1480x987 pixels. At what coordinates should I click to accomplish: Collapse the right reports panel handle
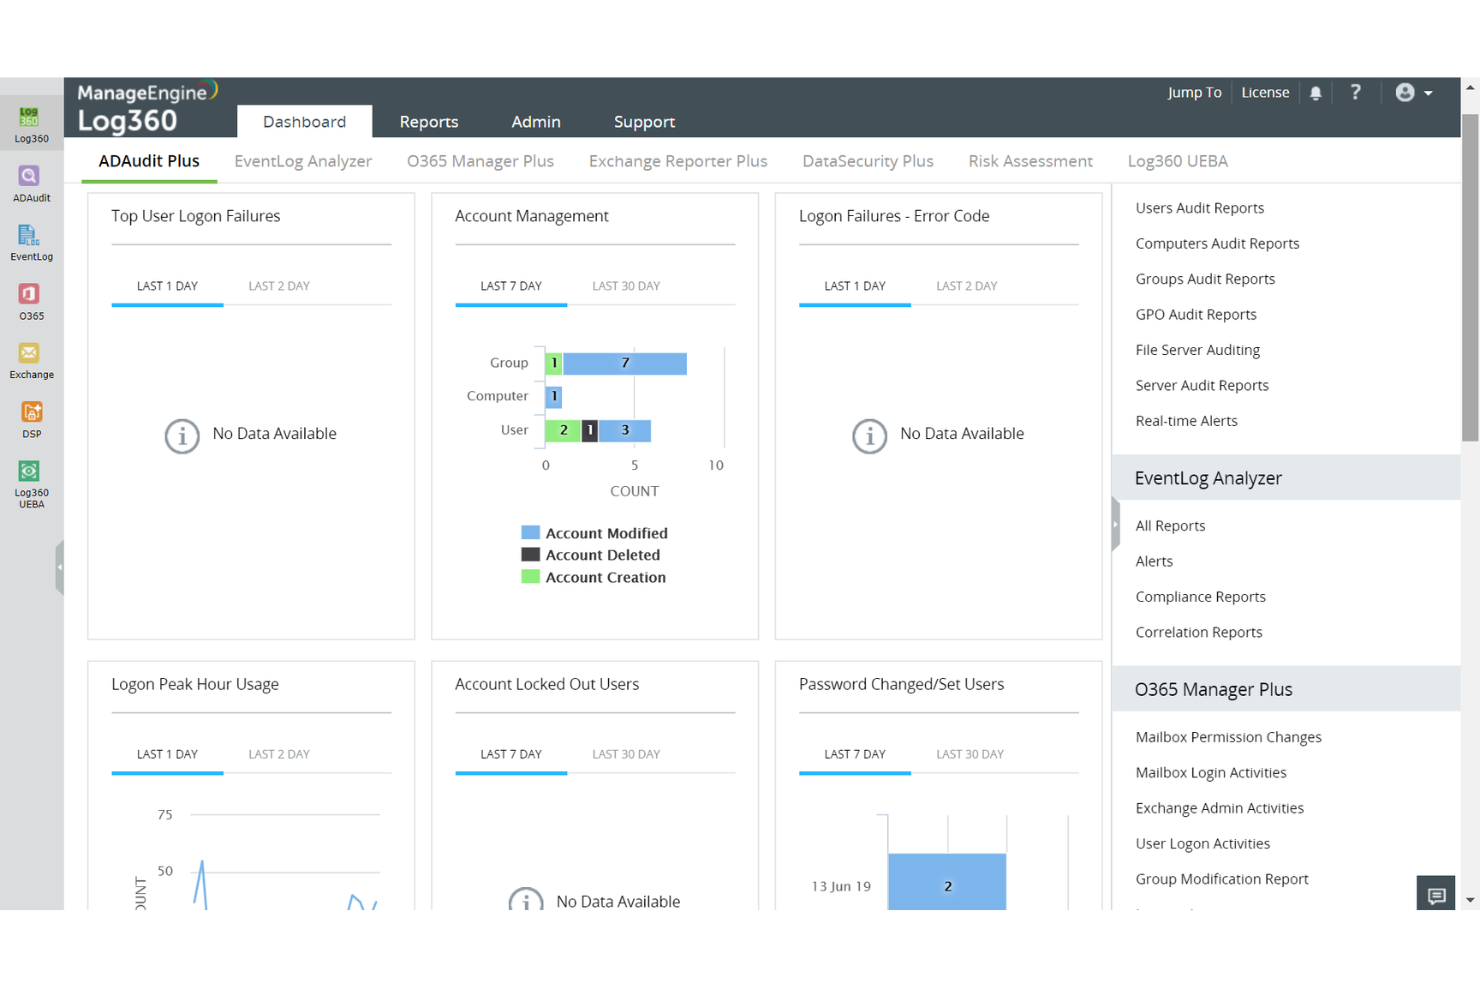(1116, 524)
